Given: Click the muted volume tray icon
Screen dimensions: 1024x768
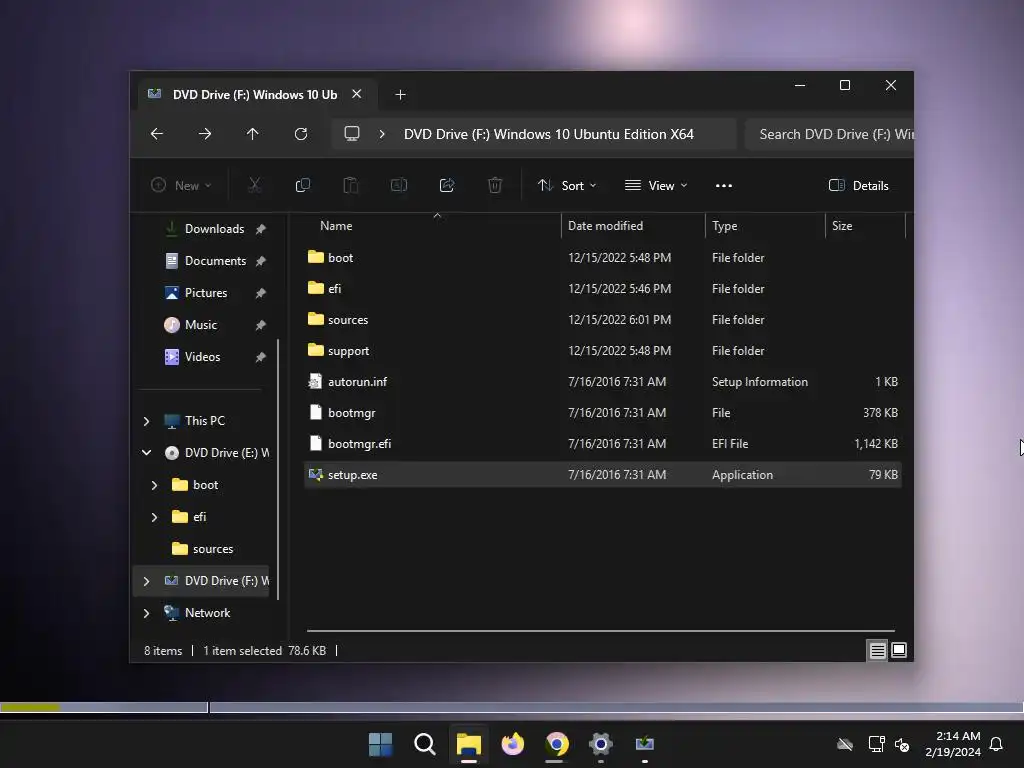Looking at the screenshot, I should tap(903, 744).
